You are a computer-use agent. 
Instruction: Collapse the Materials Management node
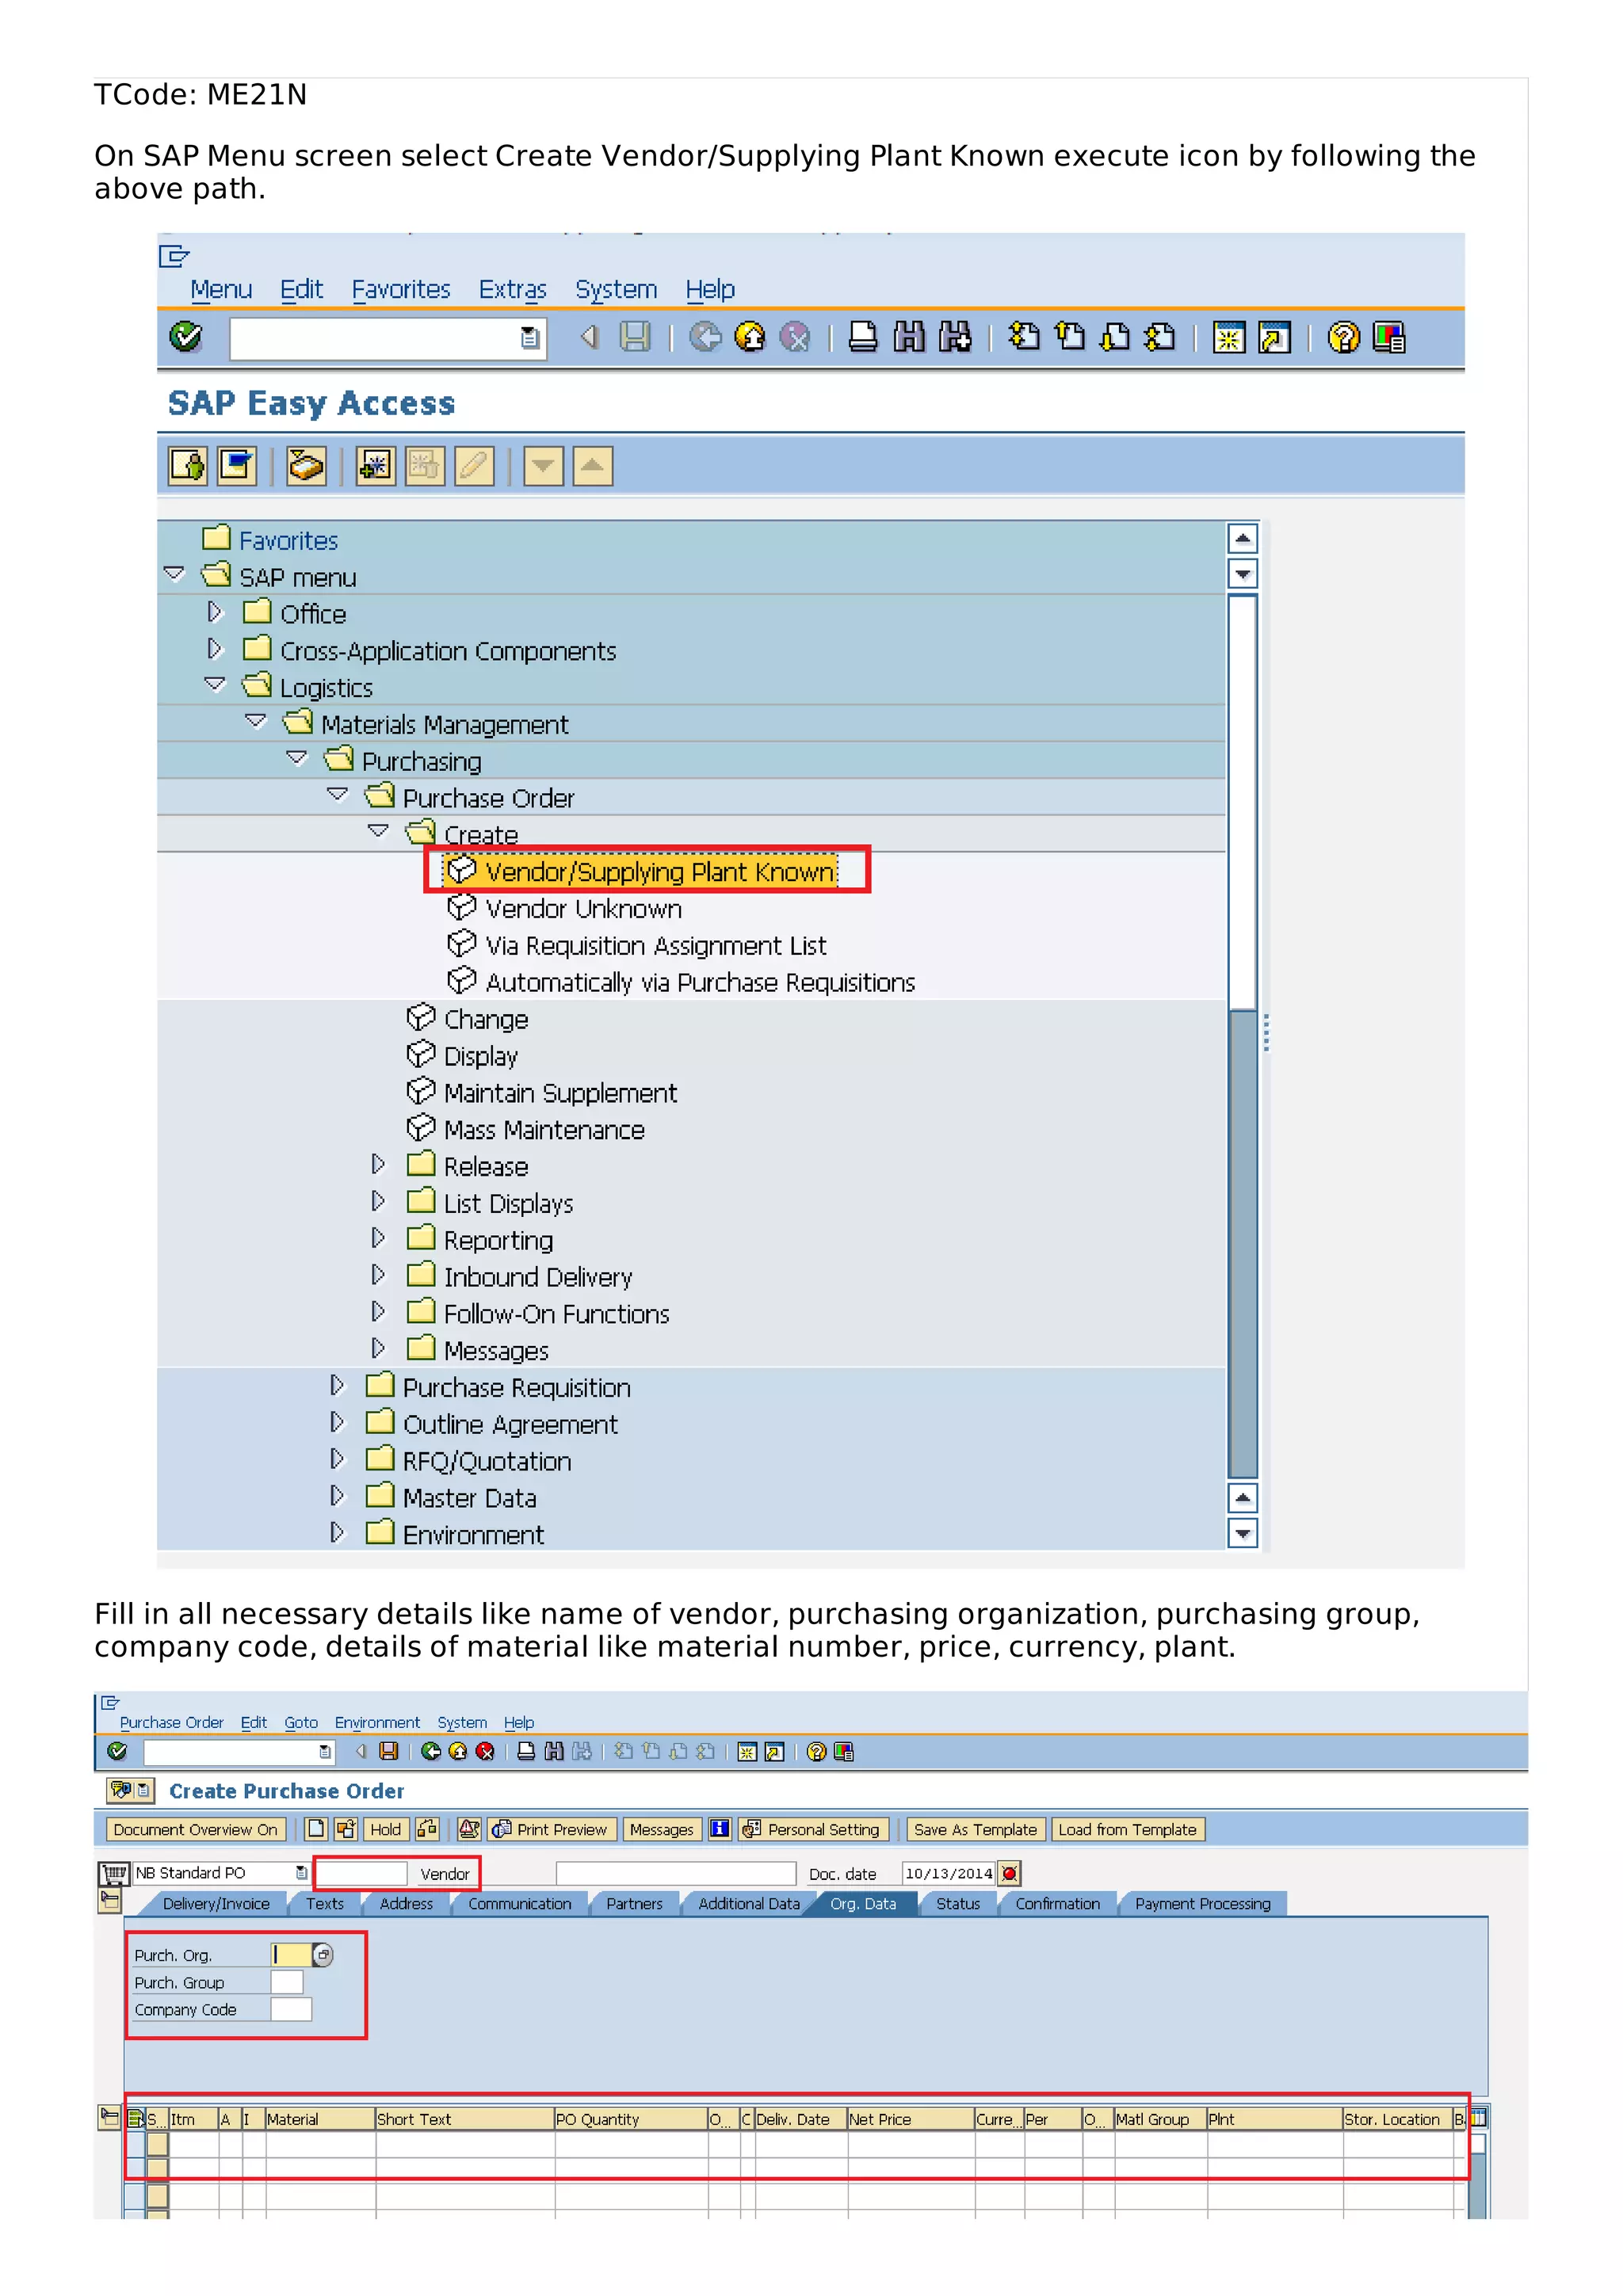(256, 721)
